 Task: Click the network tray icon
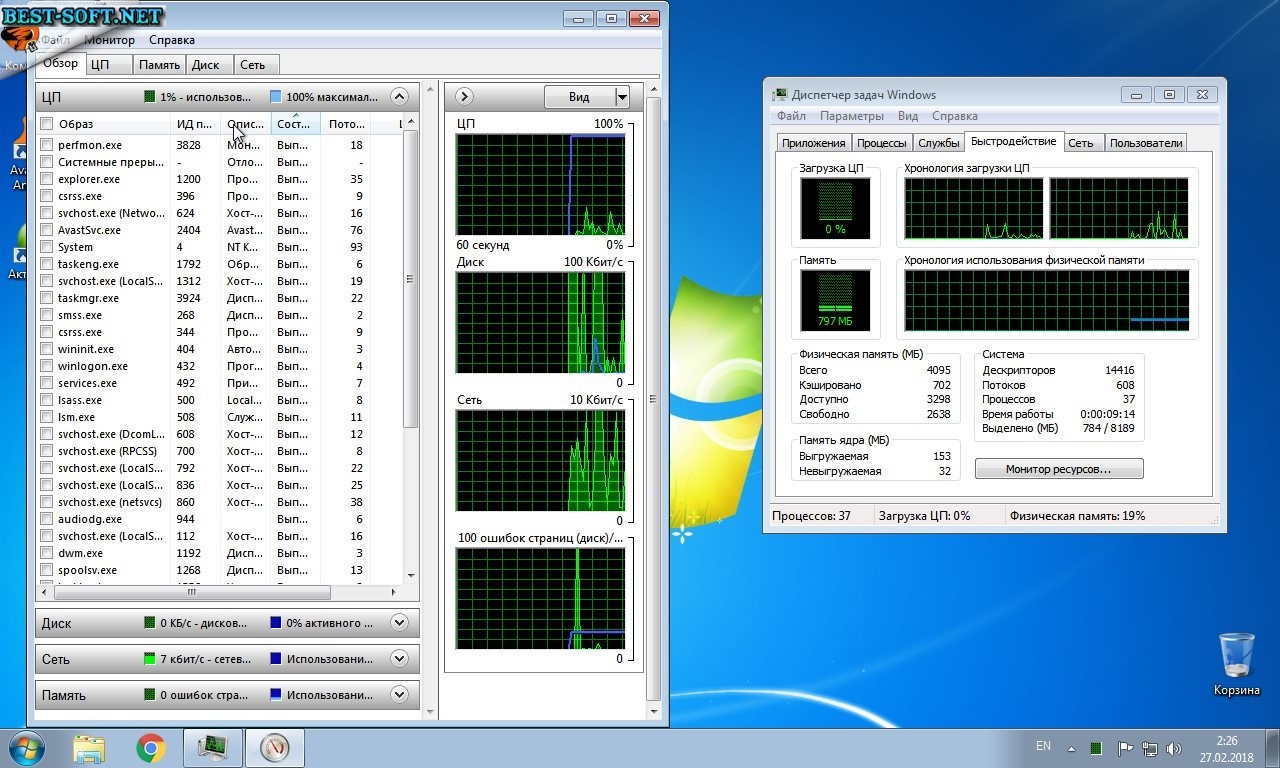pos(1150,748)
